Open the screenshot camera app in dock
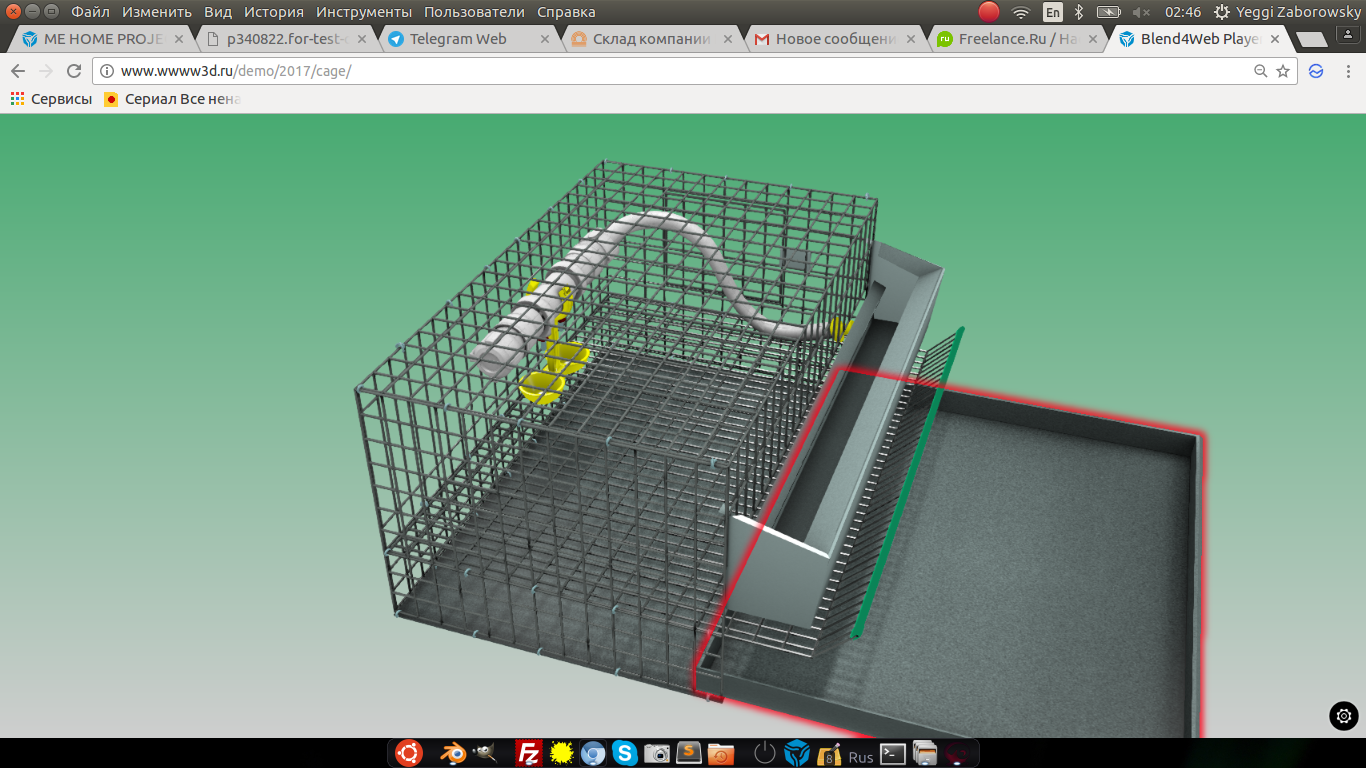1366x768 pixels. (657, 753)
